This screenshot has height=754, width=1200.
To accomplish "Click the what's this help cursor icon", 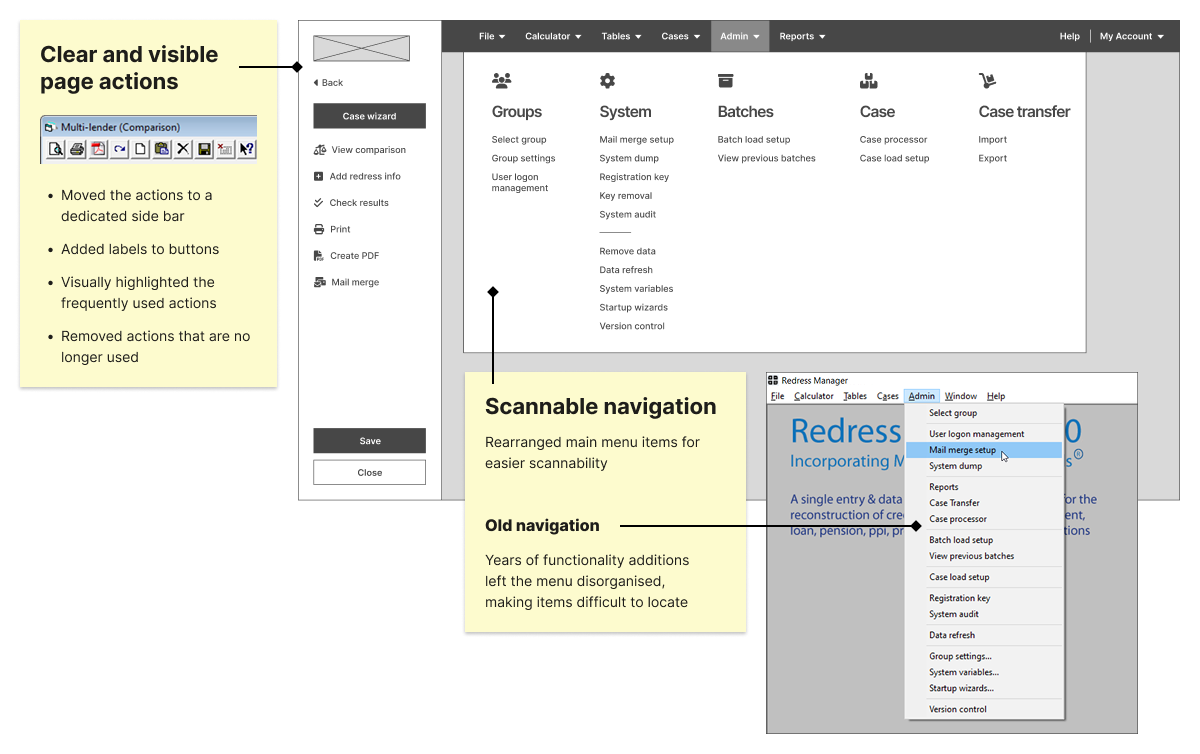I will click(246, 149).
